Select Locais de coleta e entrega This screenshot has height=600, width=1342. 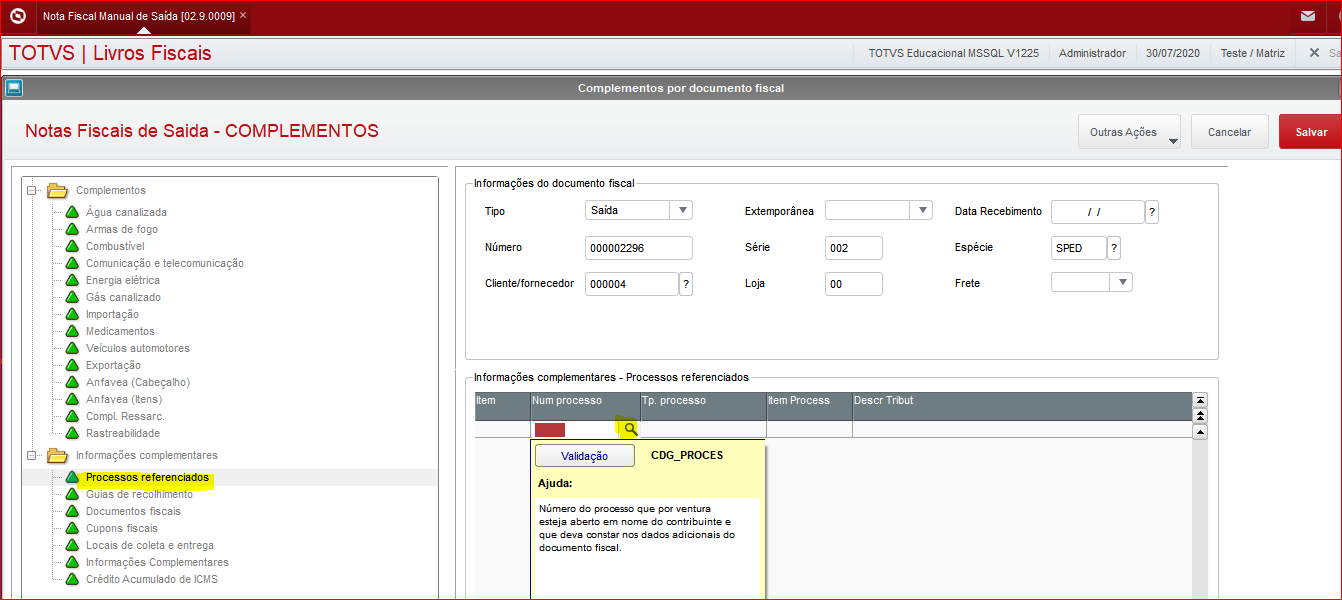pyautogui.click(x=150, y=545)
